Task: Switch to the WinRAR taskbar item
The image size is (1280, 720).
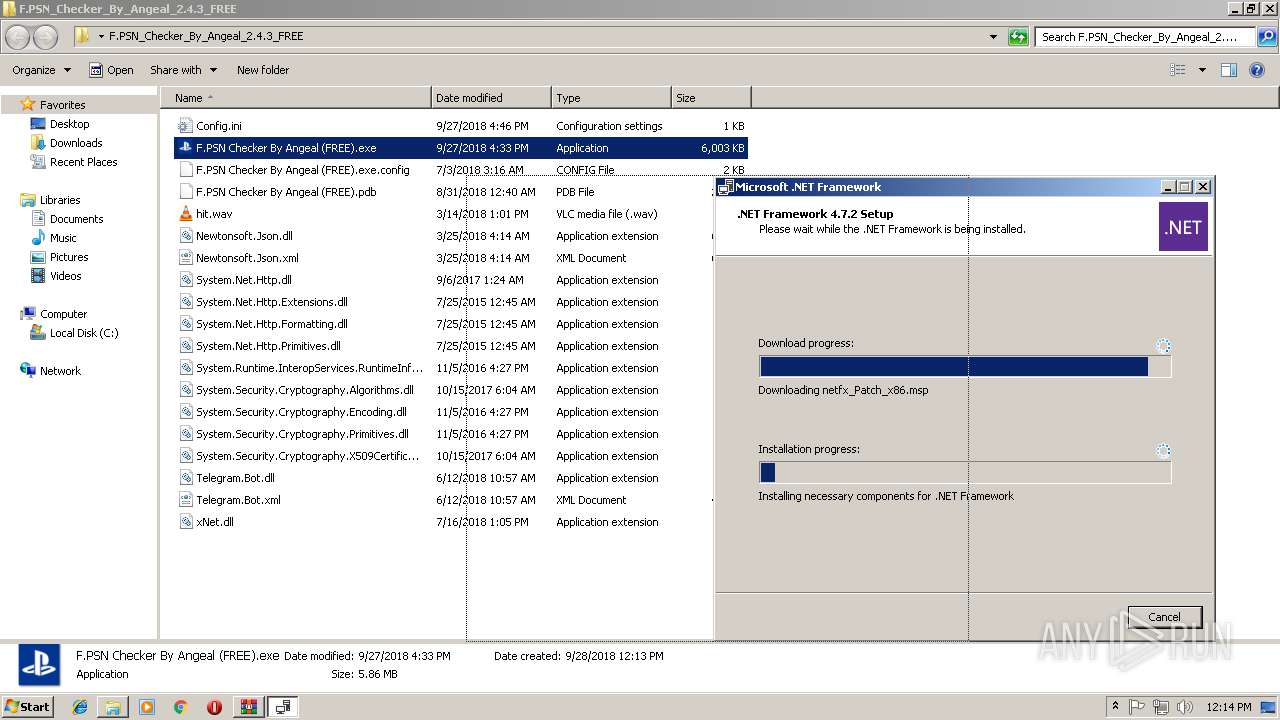Action: click(x=248, y=707)
